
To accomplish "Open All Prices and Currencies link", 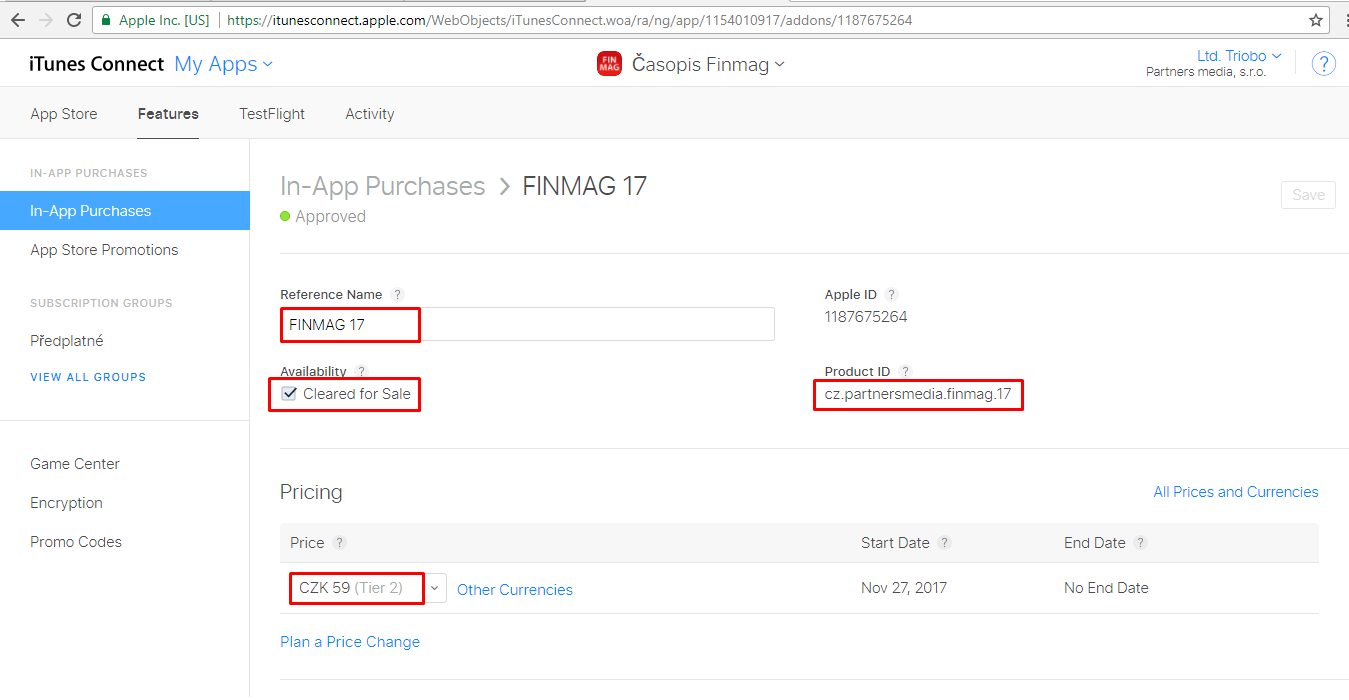I will coord(1236,492).
